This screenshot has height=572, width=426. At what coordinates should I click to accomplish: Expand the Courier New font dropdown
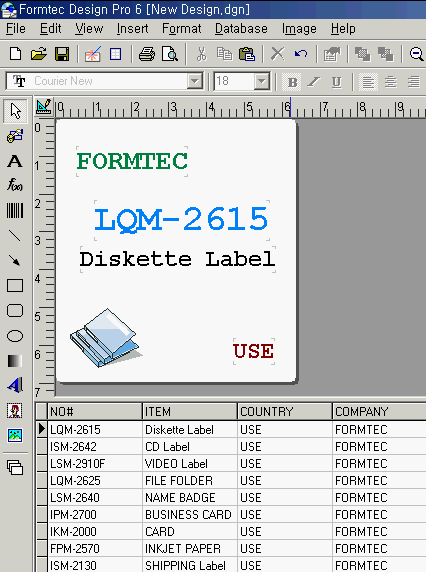coord(195,81)
